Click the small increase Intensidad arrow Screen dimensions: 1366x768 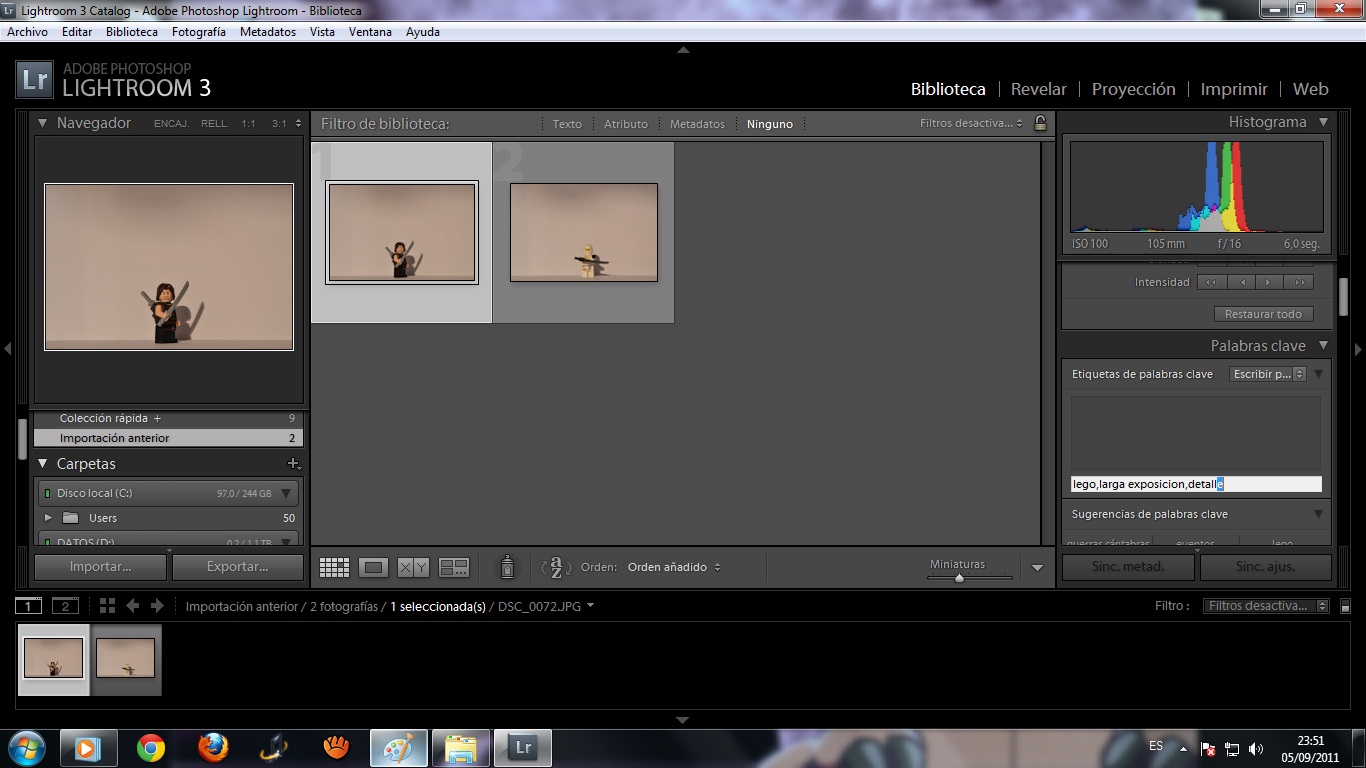coord(1268,282)
